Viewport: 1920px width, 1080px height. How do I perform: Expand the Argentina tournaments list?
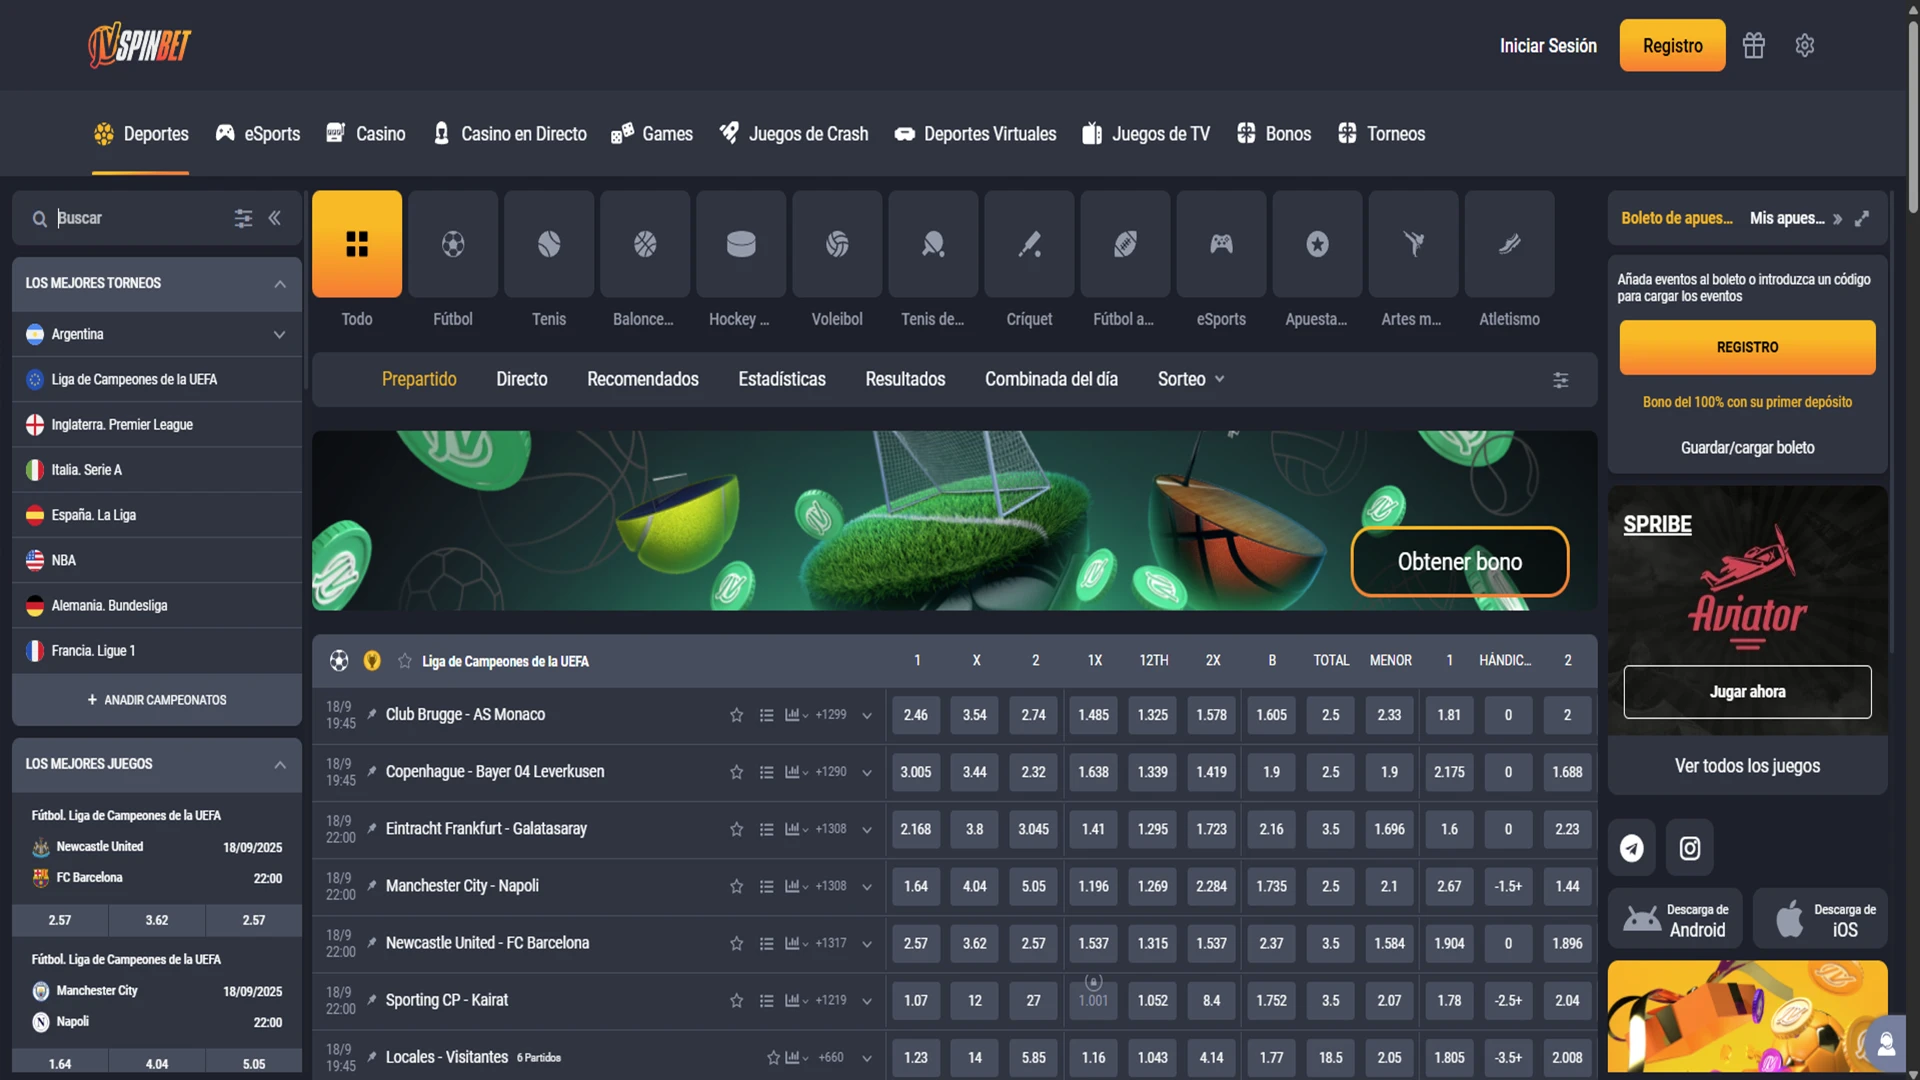(x=280, y=335)
